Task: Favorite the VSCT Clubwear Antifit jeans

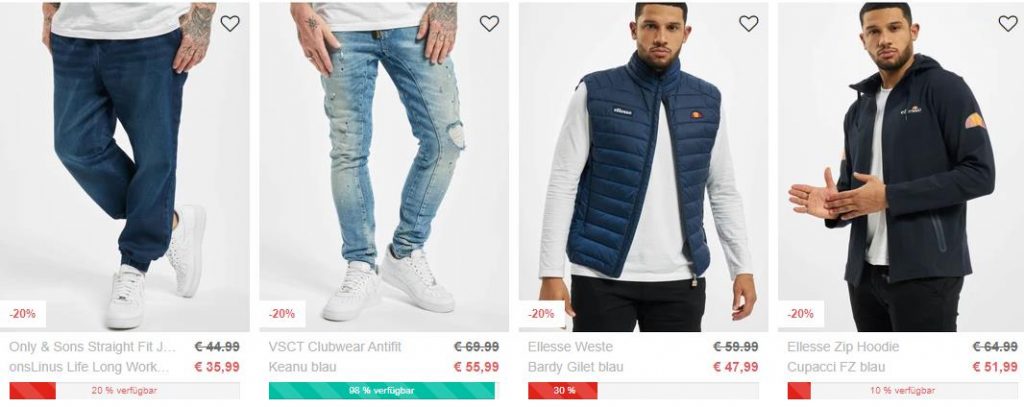Action: point(489,24)
